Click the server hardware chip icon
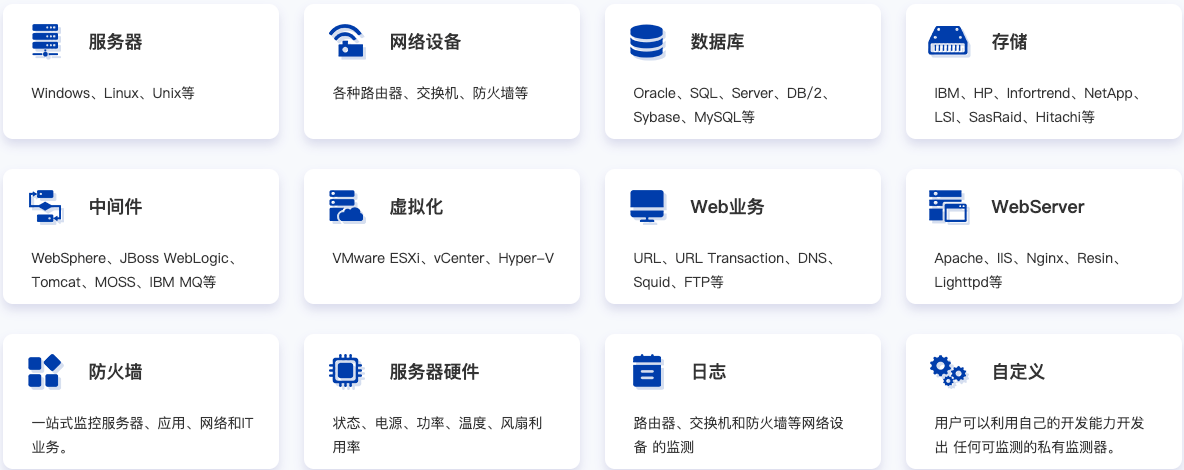 [x=346, y=370]
